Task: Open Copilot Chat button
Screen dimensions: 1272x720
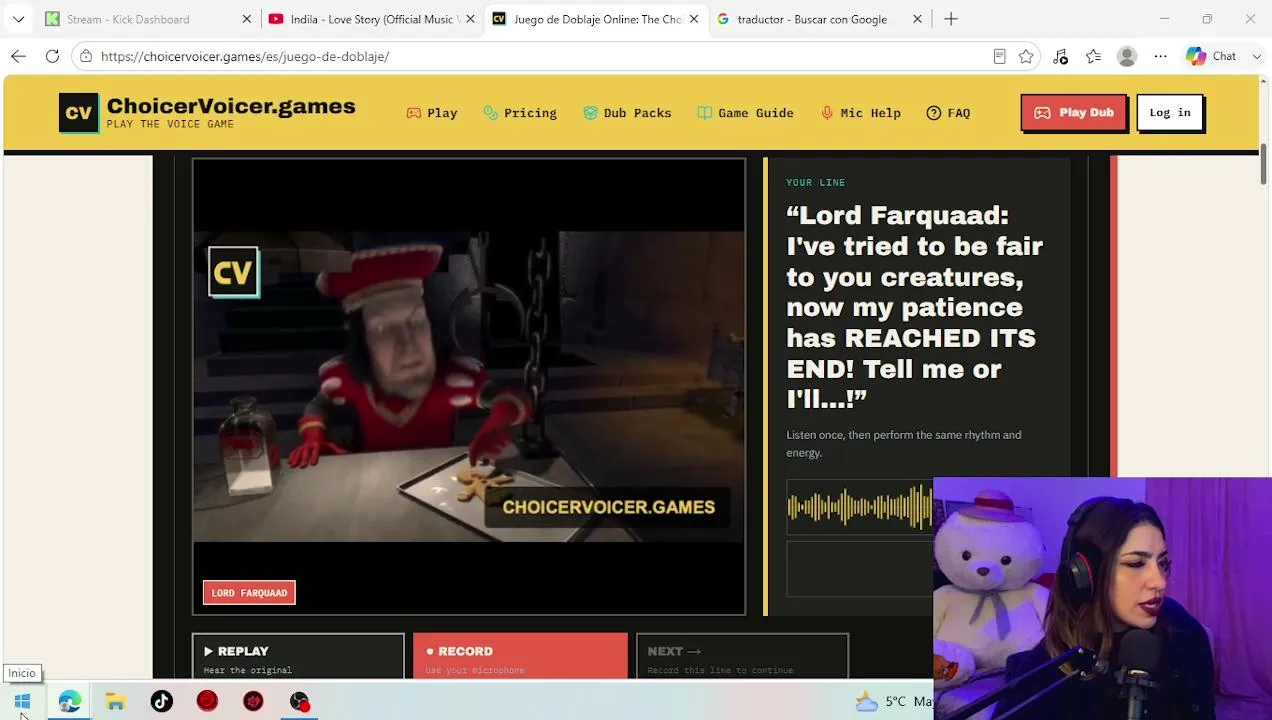Action: tap(1212, 56)
